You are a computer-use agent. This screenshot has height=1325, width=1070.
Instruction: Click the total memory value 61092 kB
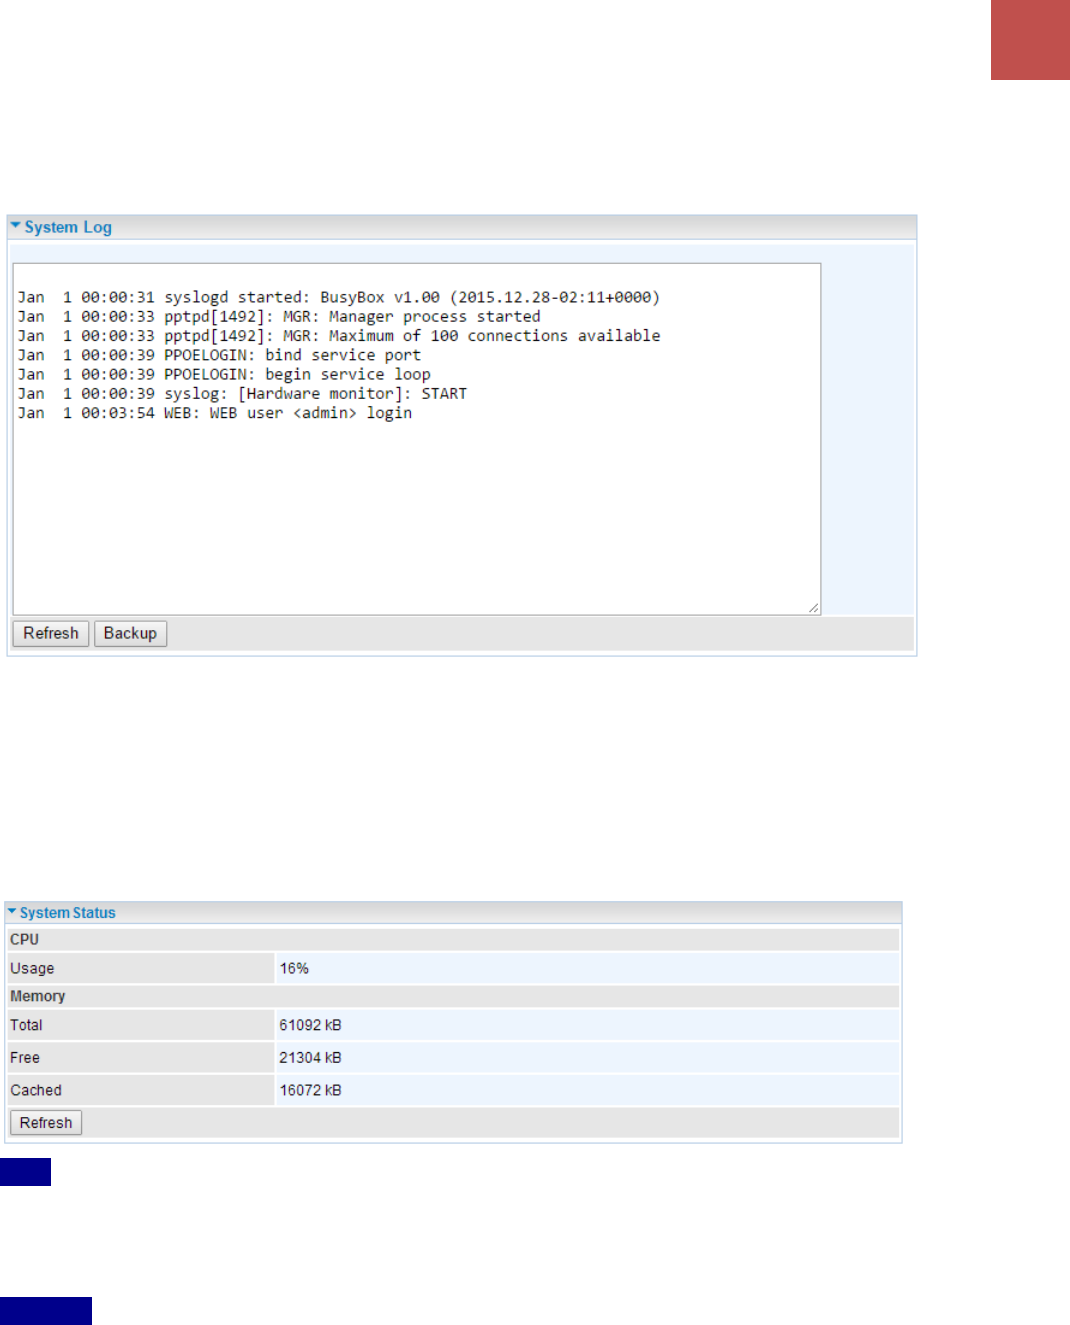click(311, 1025)
